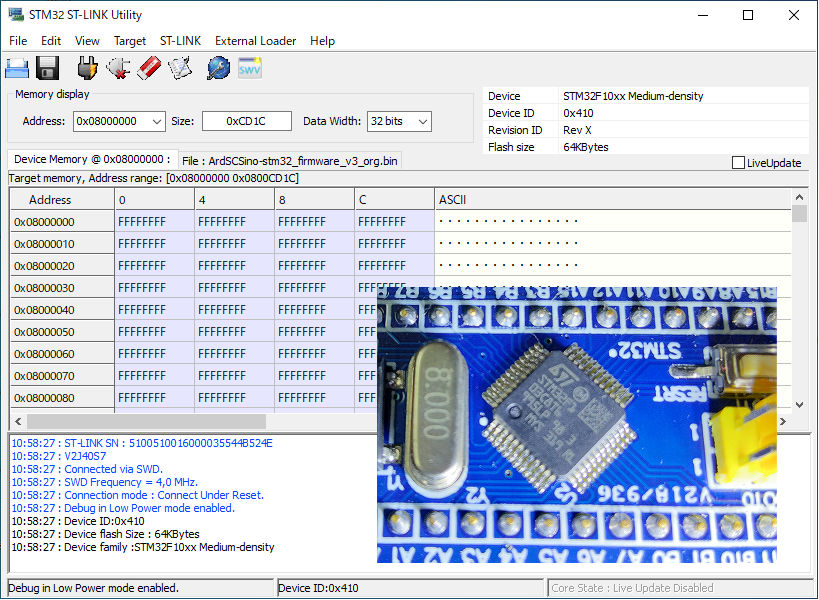This screenshot has height=600, width=819.
Task: Open the External Loader menu
Action: pos(255,41)
